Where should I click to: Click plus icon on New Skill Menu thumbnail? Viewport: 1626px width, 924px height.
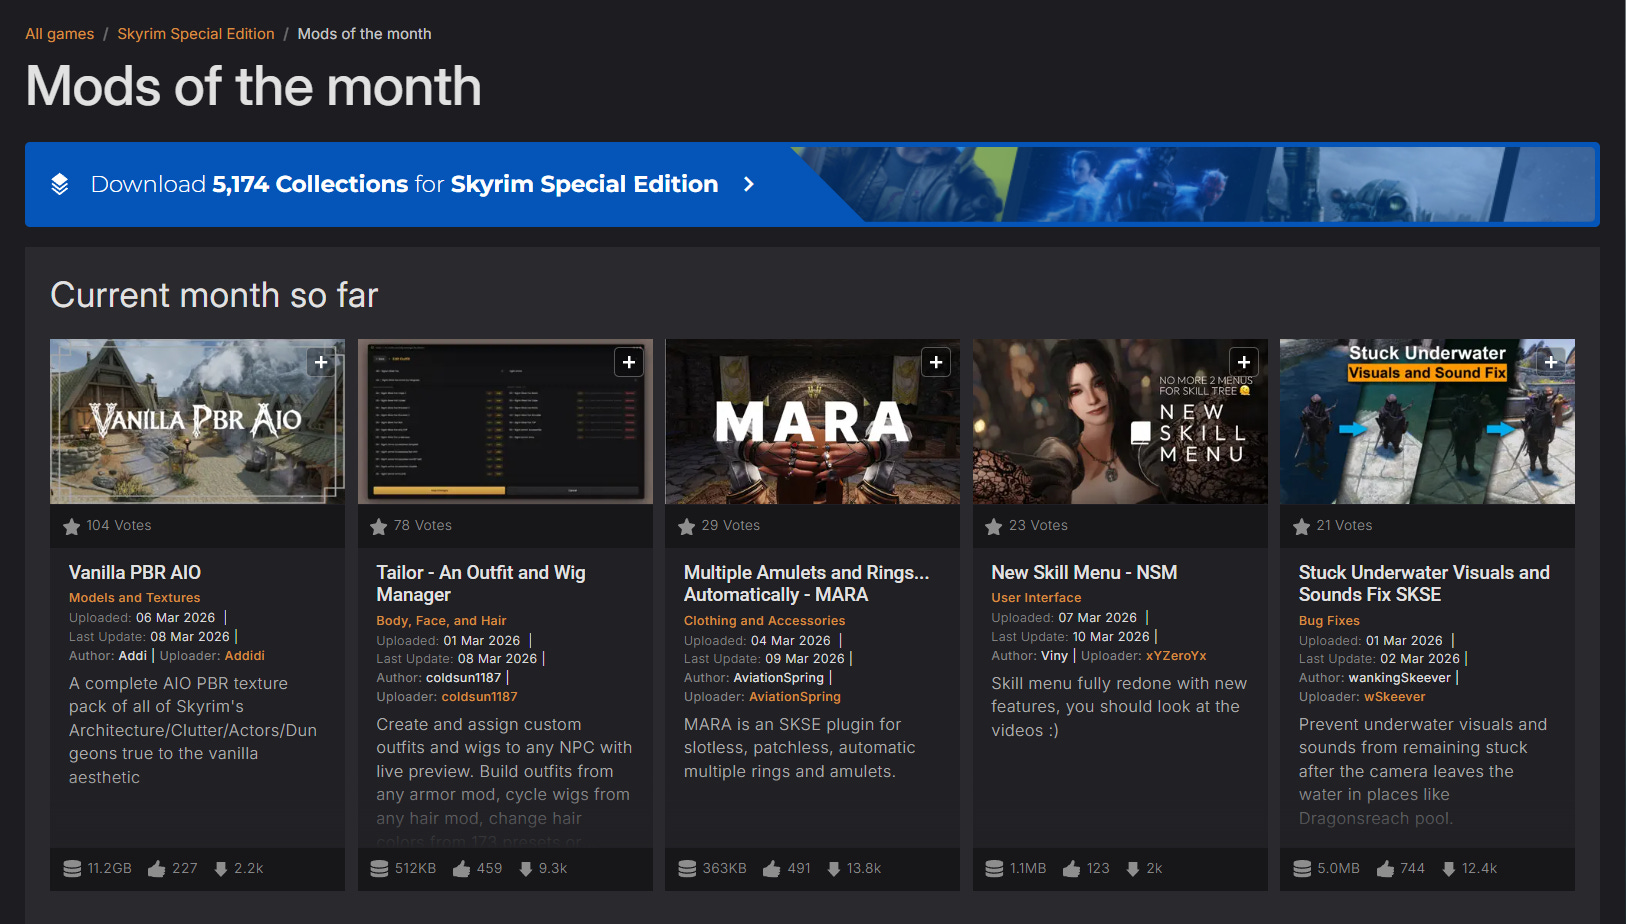tap(1244, 362)
